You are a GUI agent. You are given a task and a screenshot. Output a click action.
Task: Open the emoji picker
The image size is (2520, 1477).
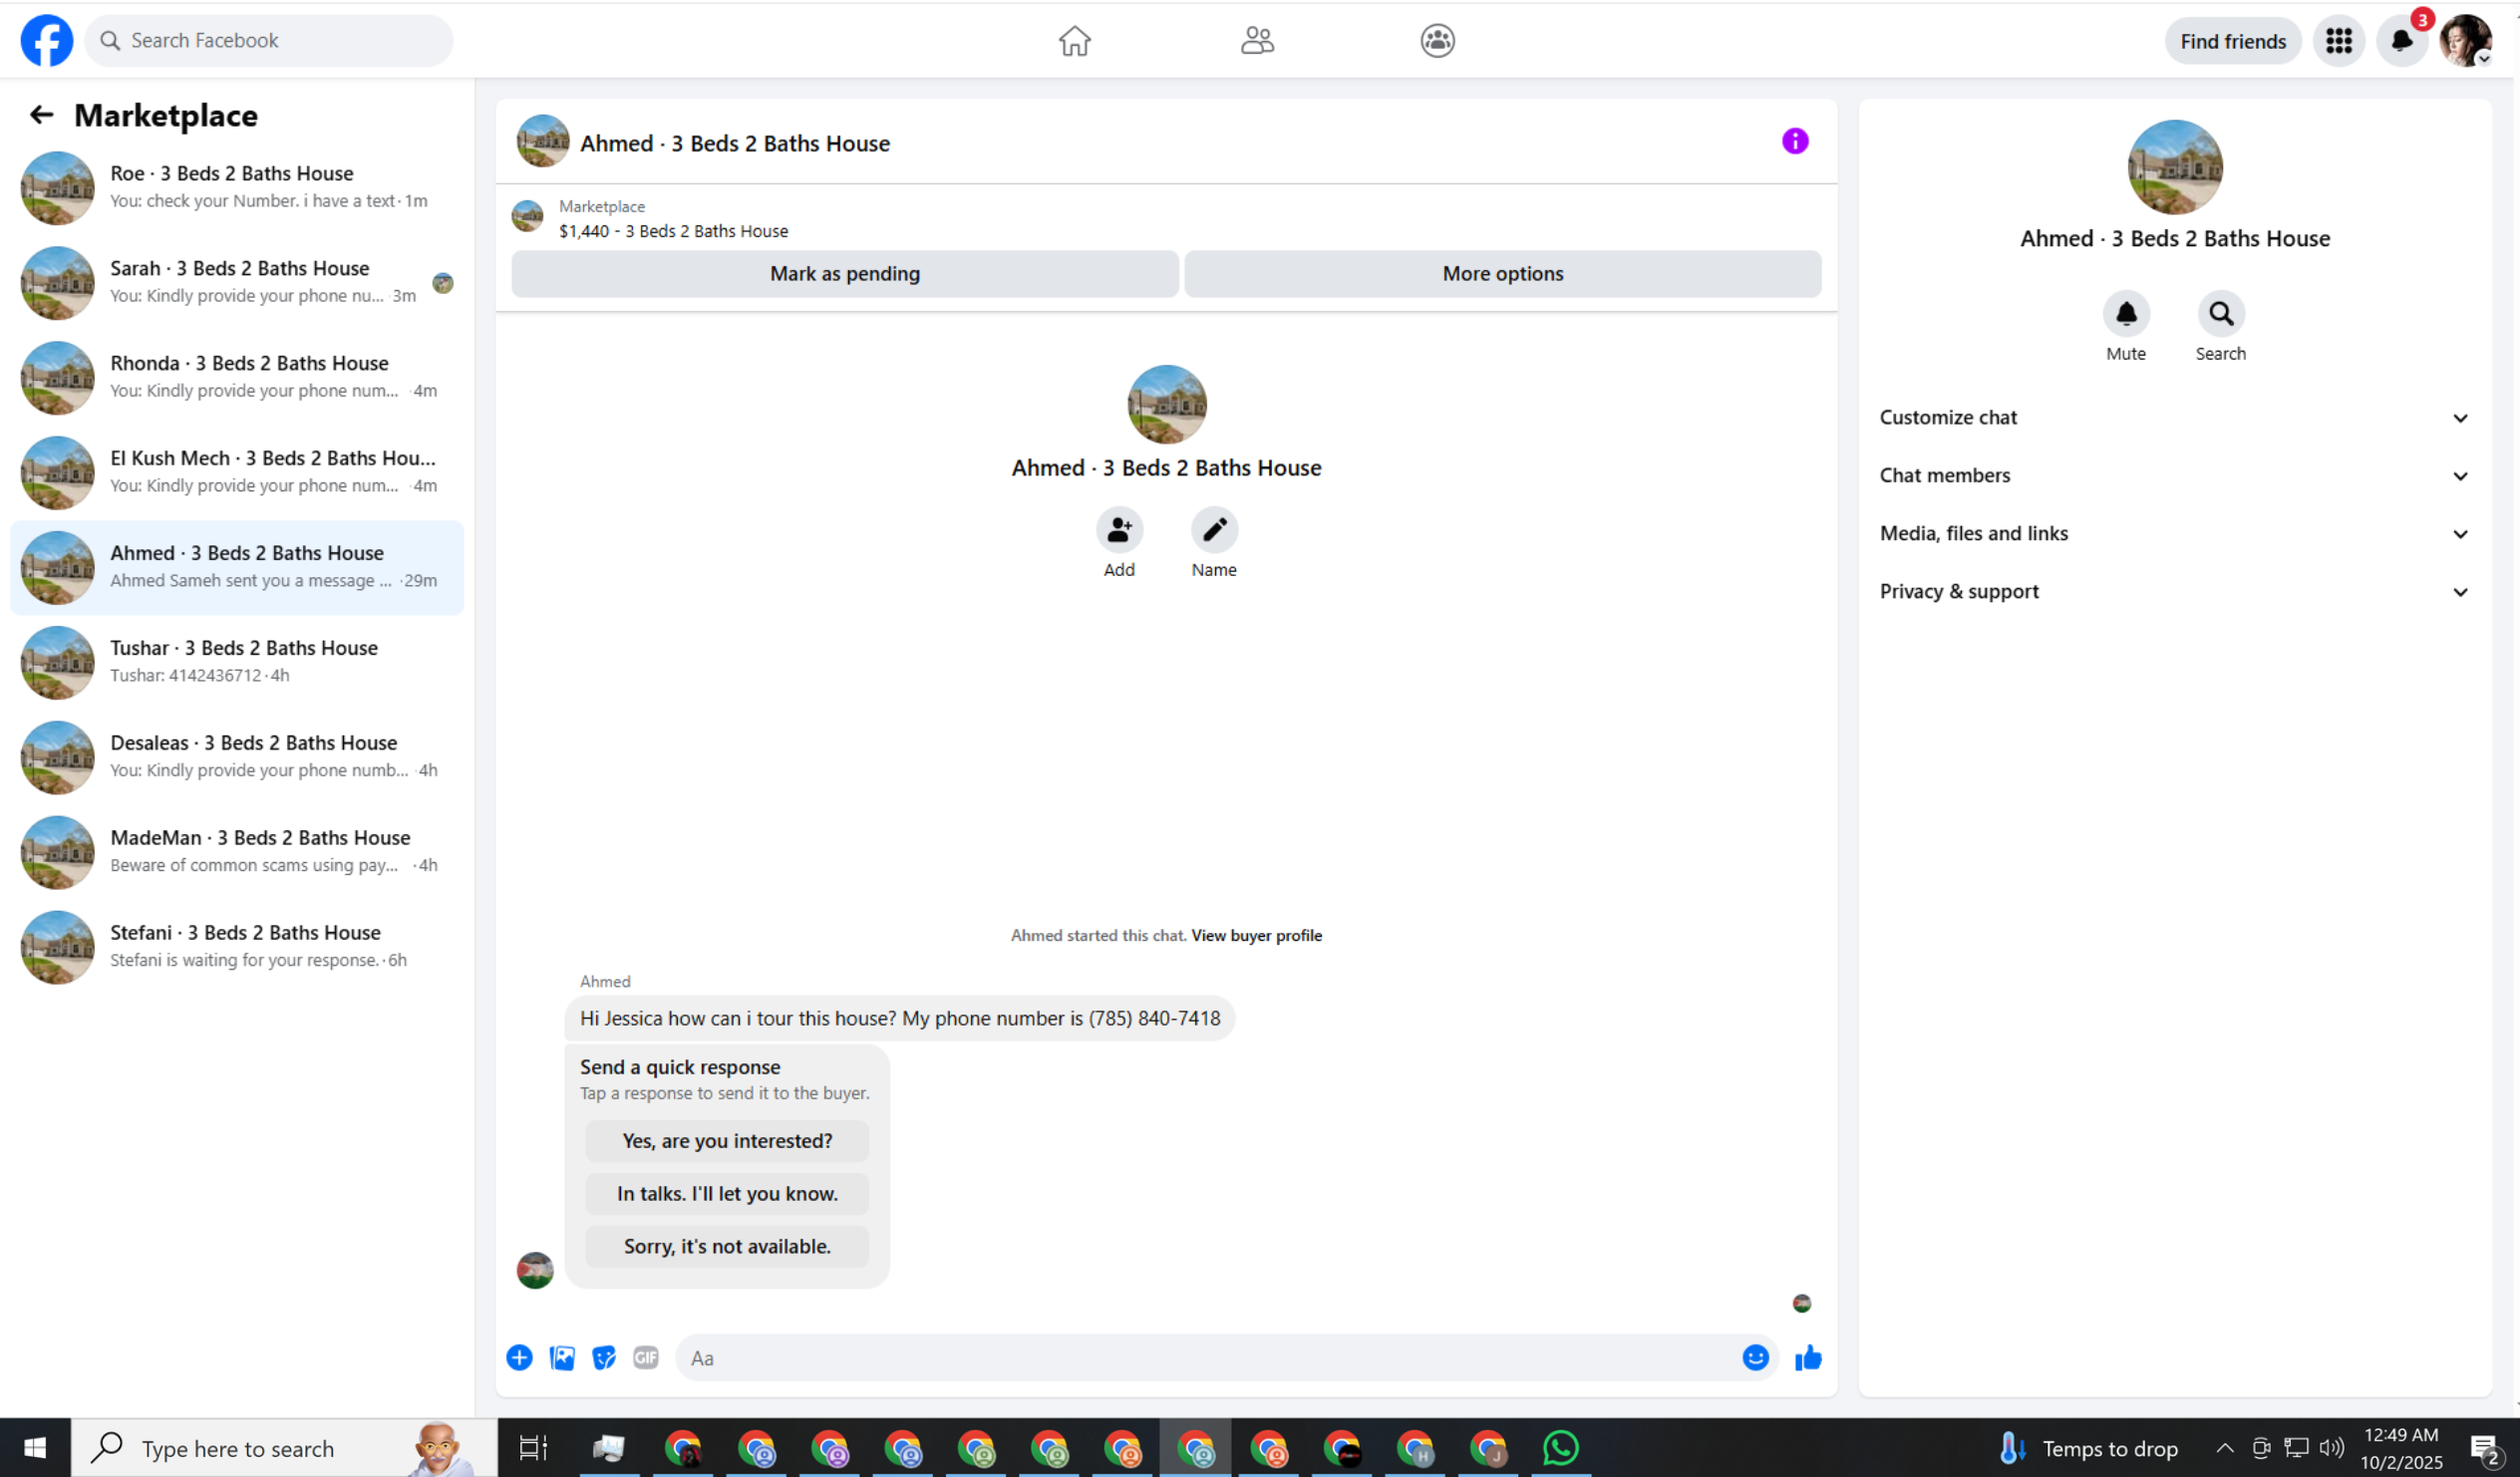1755,1357
